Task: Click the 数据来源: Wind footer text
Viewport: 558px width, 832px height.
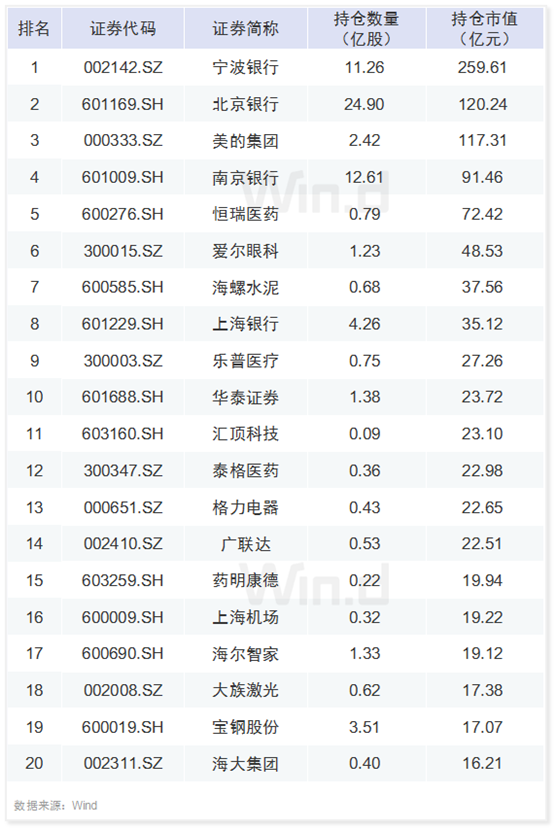Action: [56, 805]
